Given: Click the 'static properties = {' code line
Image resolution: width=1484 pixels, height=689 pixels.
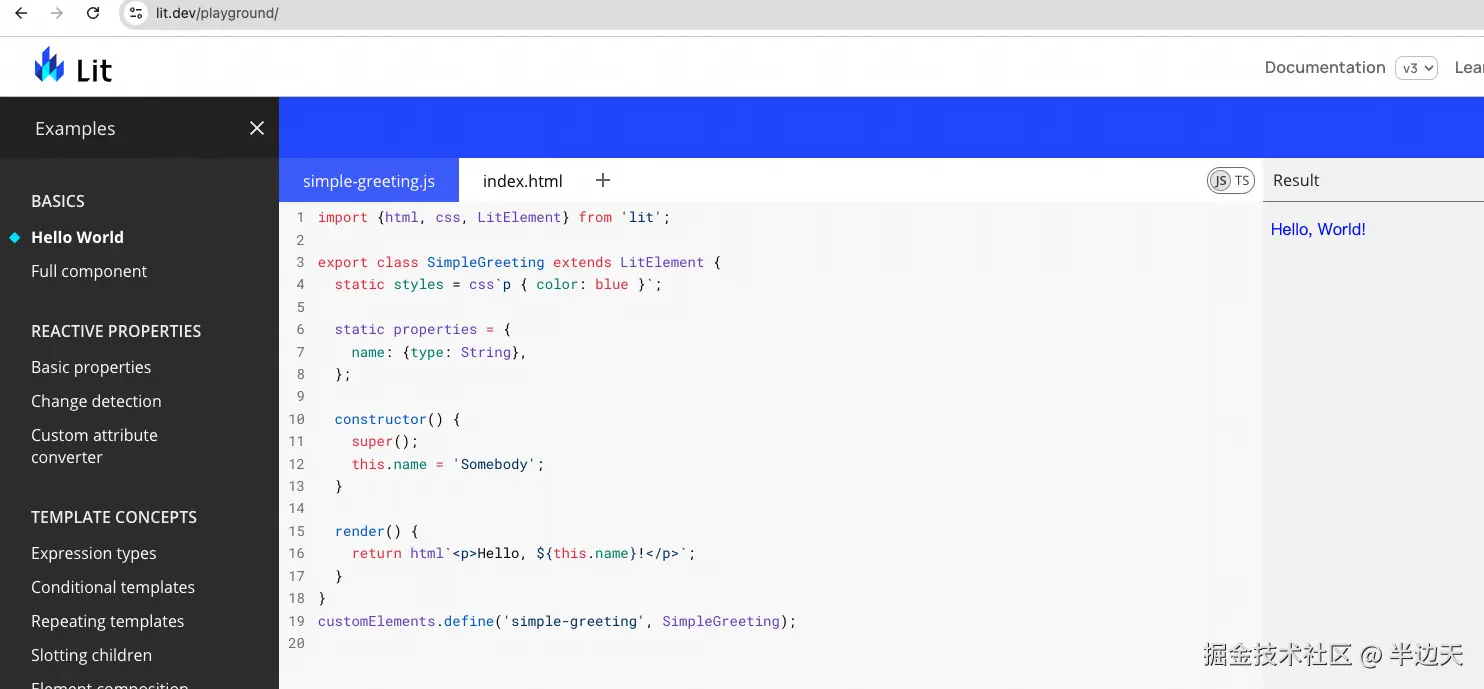Looking at the screenshot, I should tap(423, 329).
